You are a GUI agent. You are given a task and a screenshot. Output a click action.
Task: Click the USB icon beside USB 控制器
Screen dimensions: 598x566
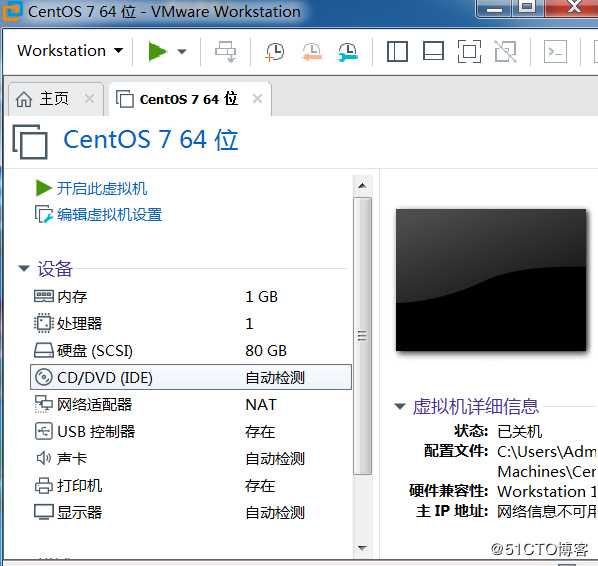tap(43, 431)
